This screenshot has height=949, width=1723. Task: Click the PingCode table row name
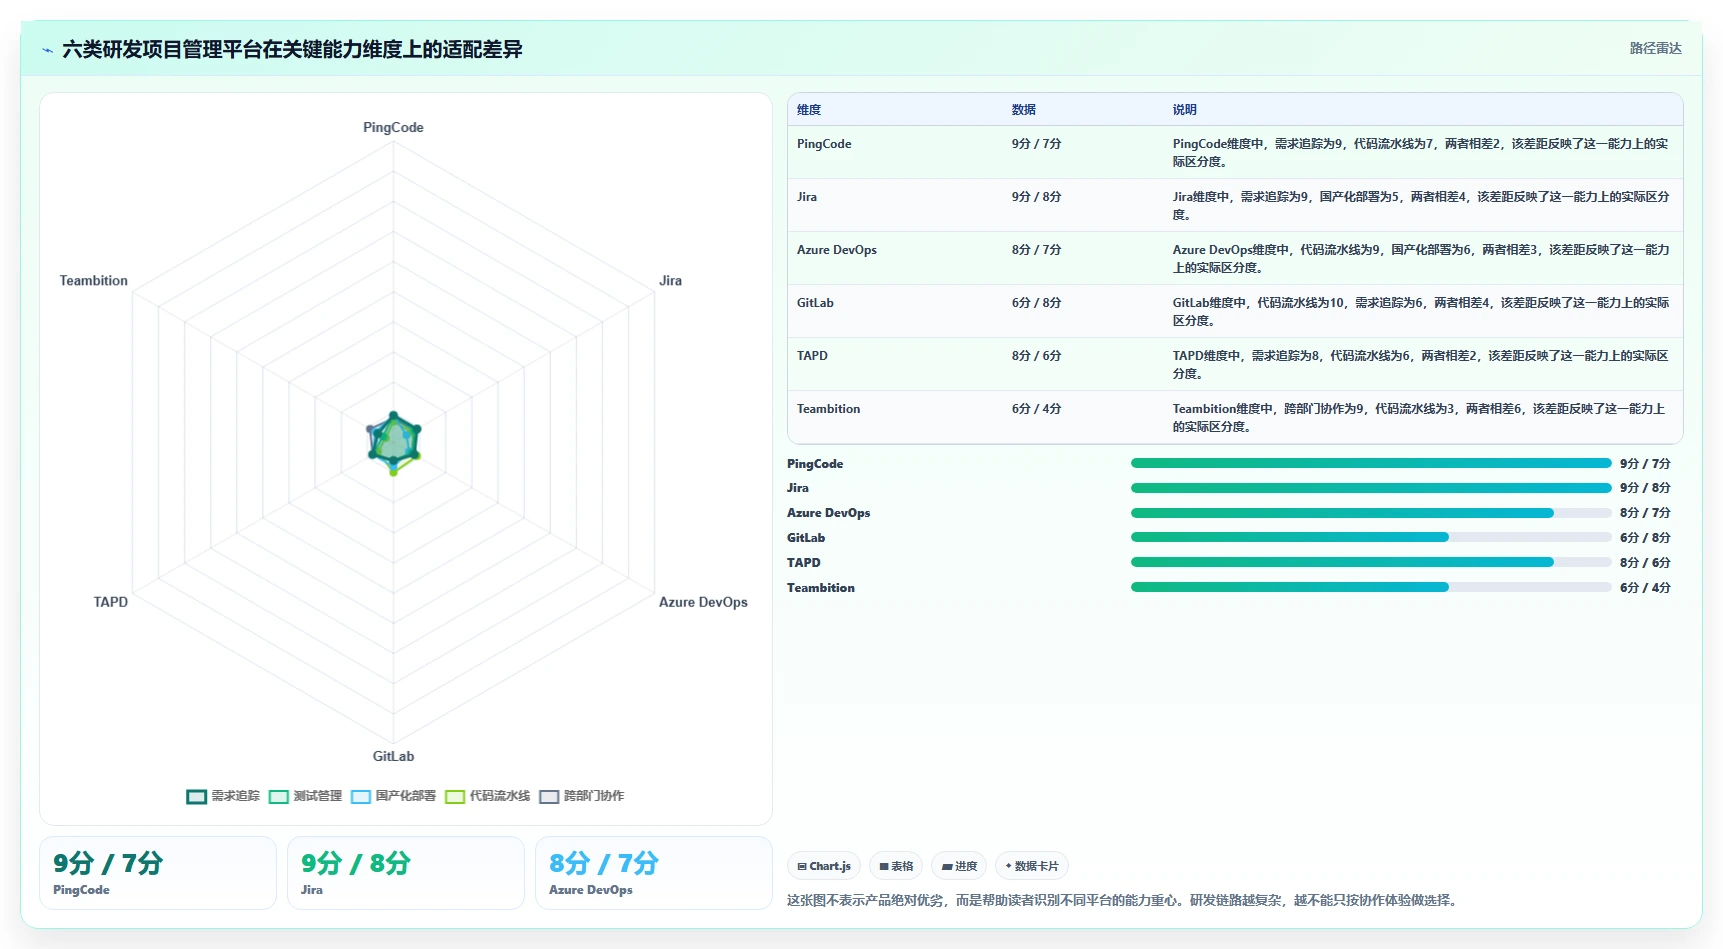[x=824, y=144]
